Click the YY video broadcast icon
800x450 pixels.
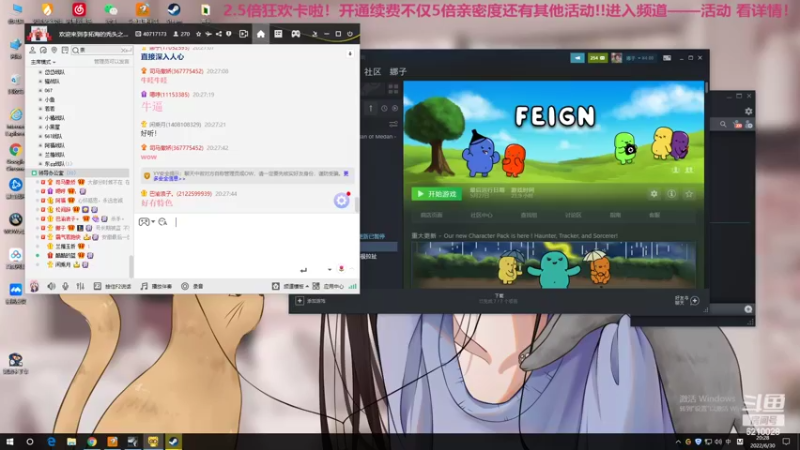[x=243, y=34]
